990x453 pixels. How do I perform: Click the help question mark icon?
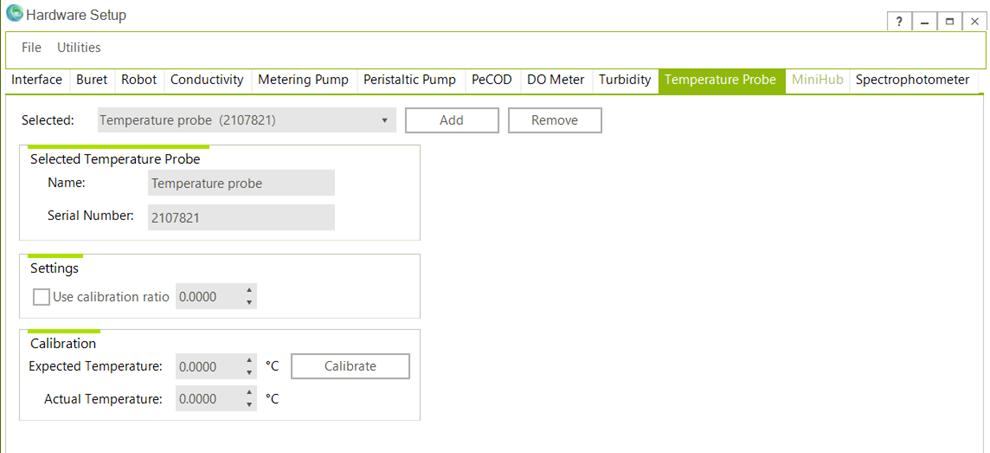point(899,22)
